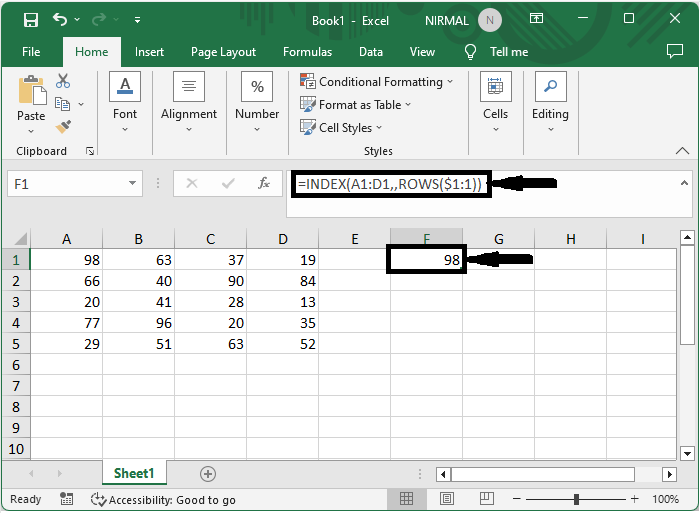This screenshot has width=700, height=513.
Task: Click the Save icon in title bar
Action: [x=31, y=20]
